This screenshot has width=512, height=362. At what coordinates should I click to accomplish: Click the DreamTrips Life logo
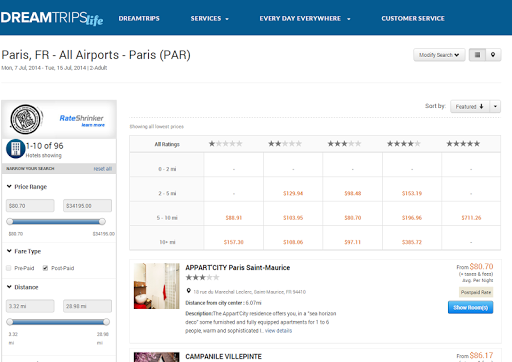pyautogui.click(x=52, y=18)
